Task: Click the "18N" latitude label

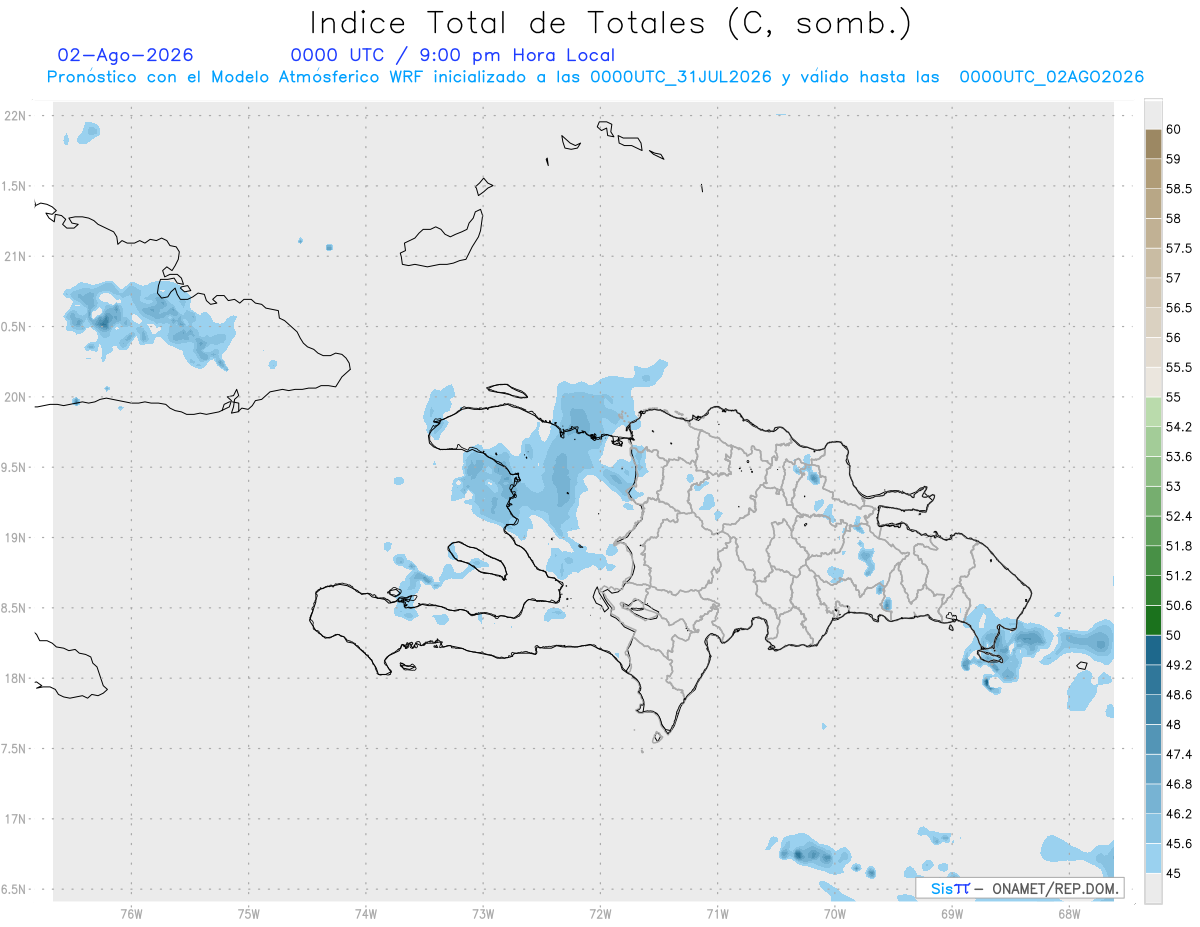Action: 15,678
